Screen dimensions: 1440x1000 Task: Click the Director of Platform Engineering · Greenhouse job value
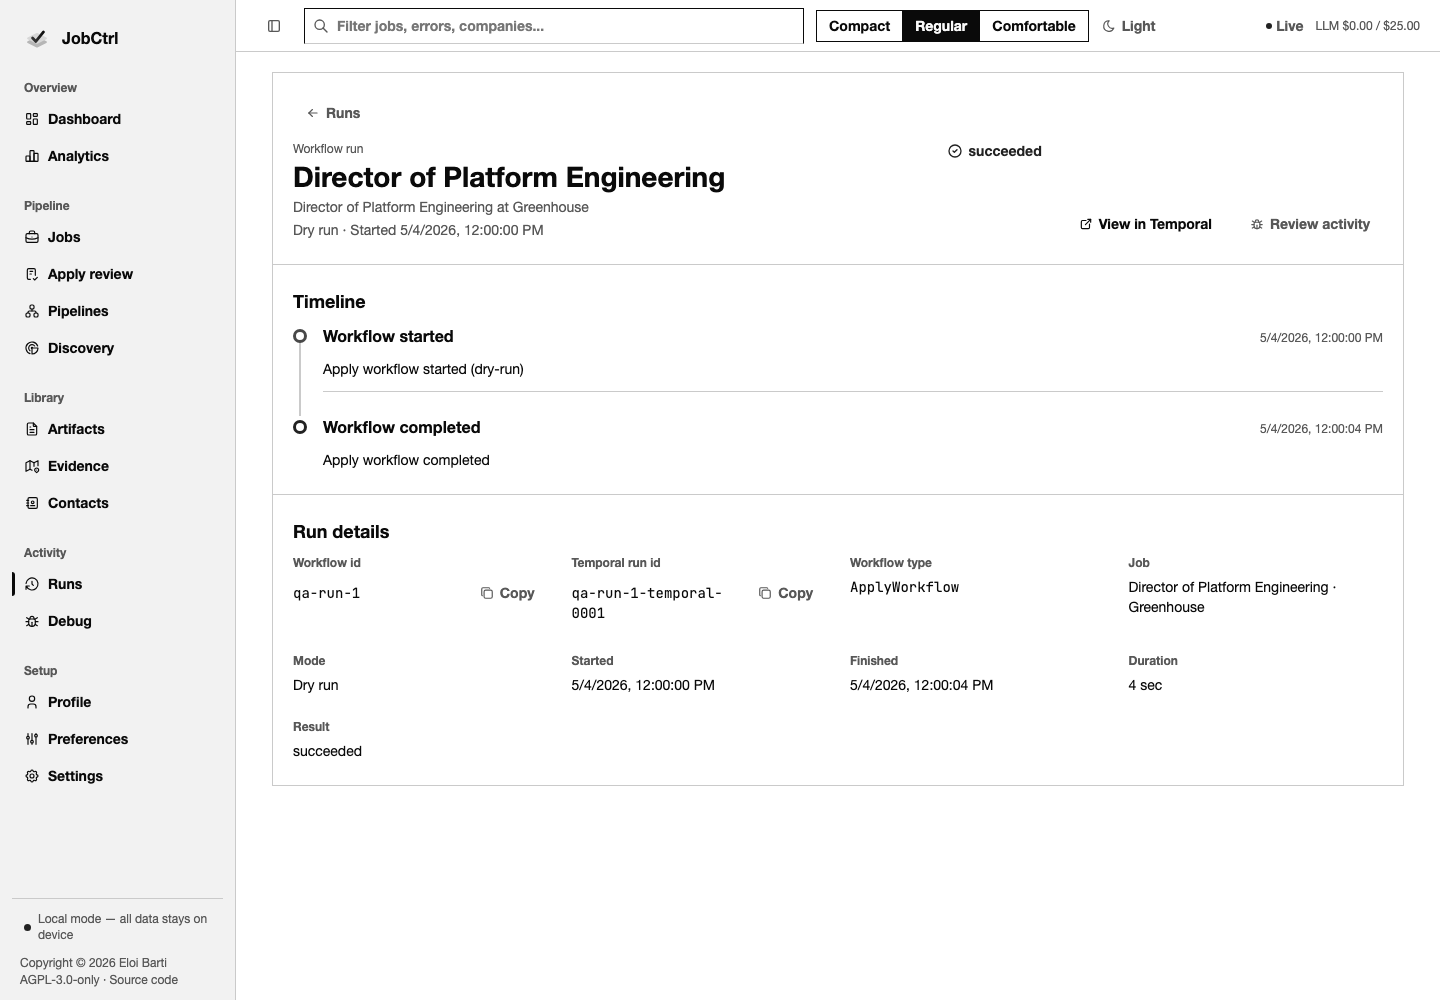(1232, 597)
